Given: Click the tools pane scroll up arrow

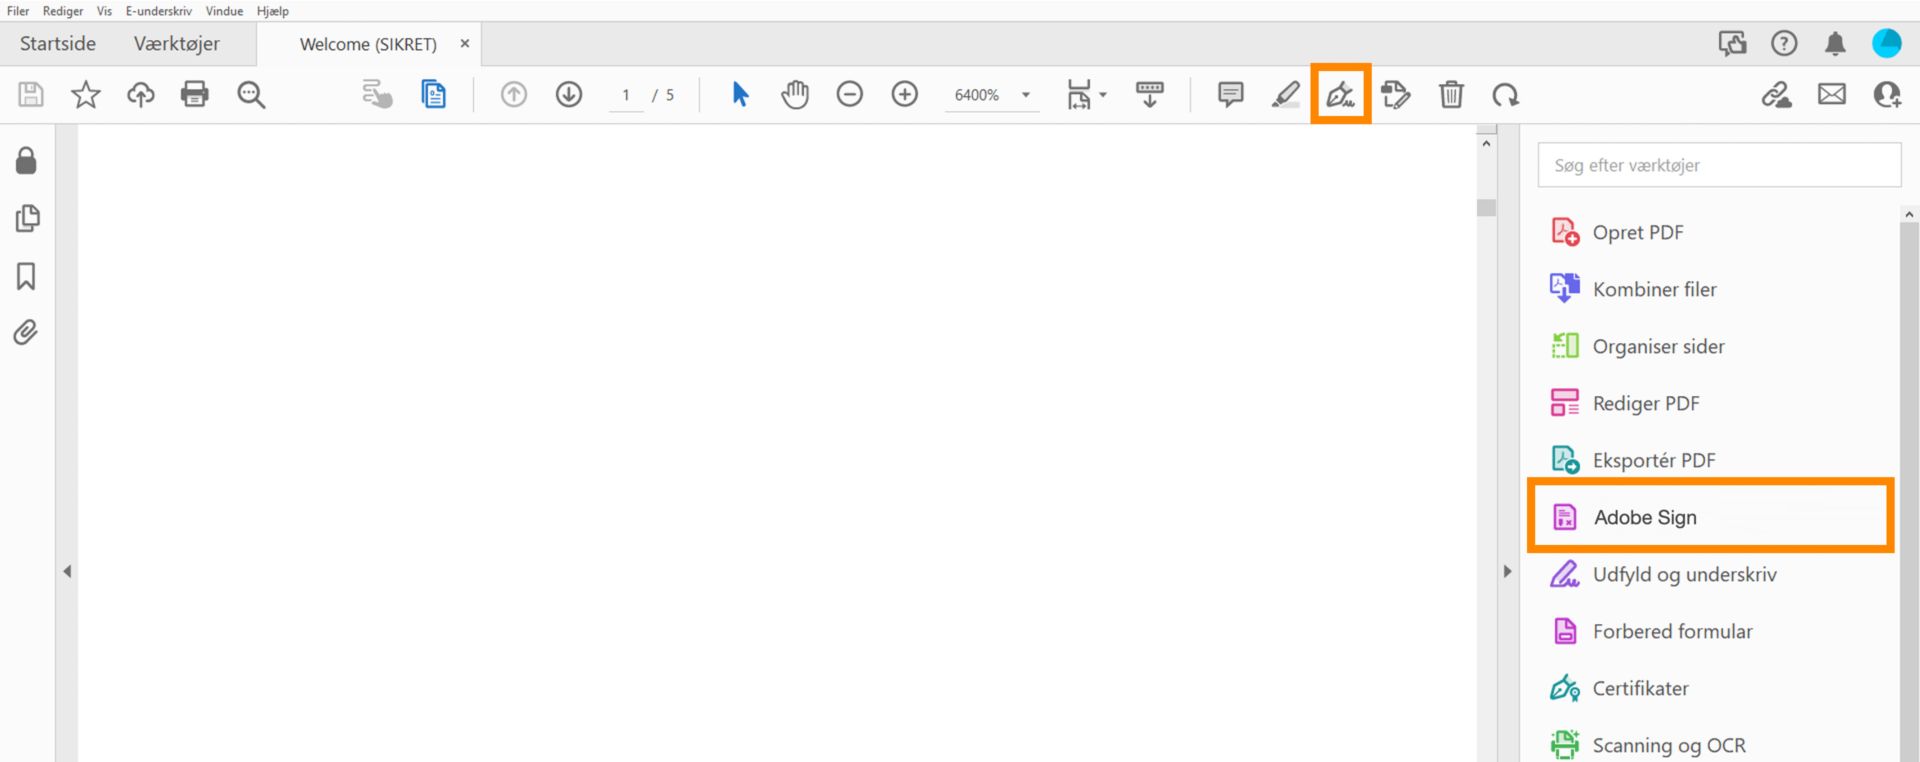Looking at the screenshot, I should pyautogui.click(x=1909, y=214).
